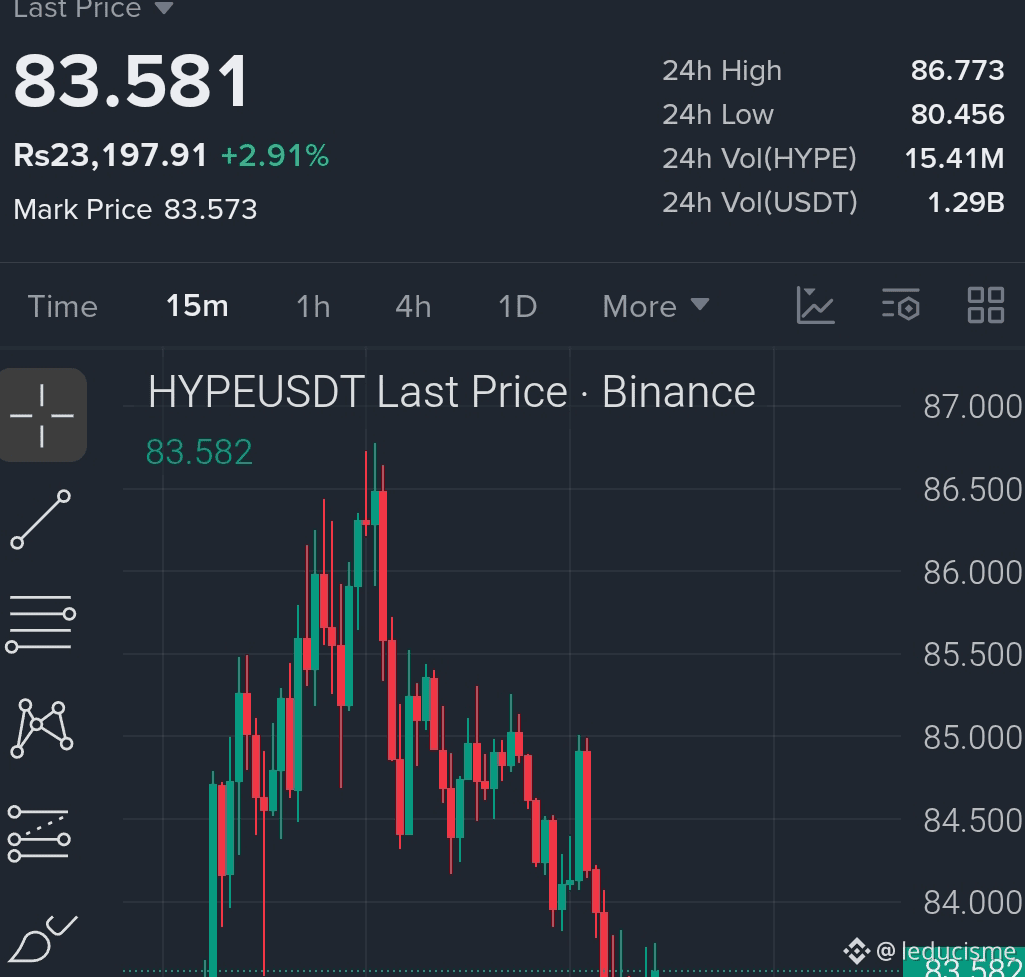Select the horizontal lines drawing tool

pos(41,623)
